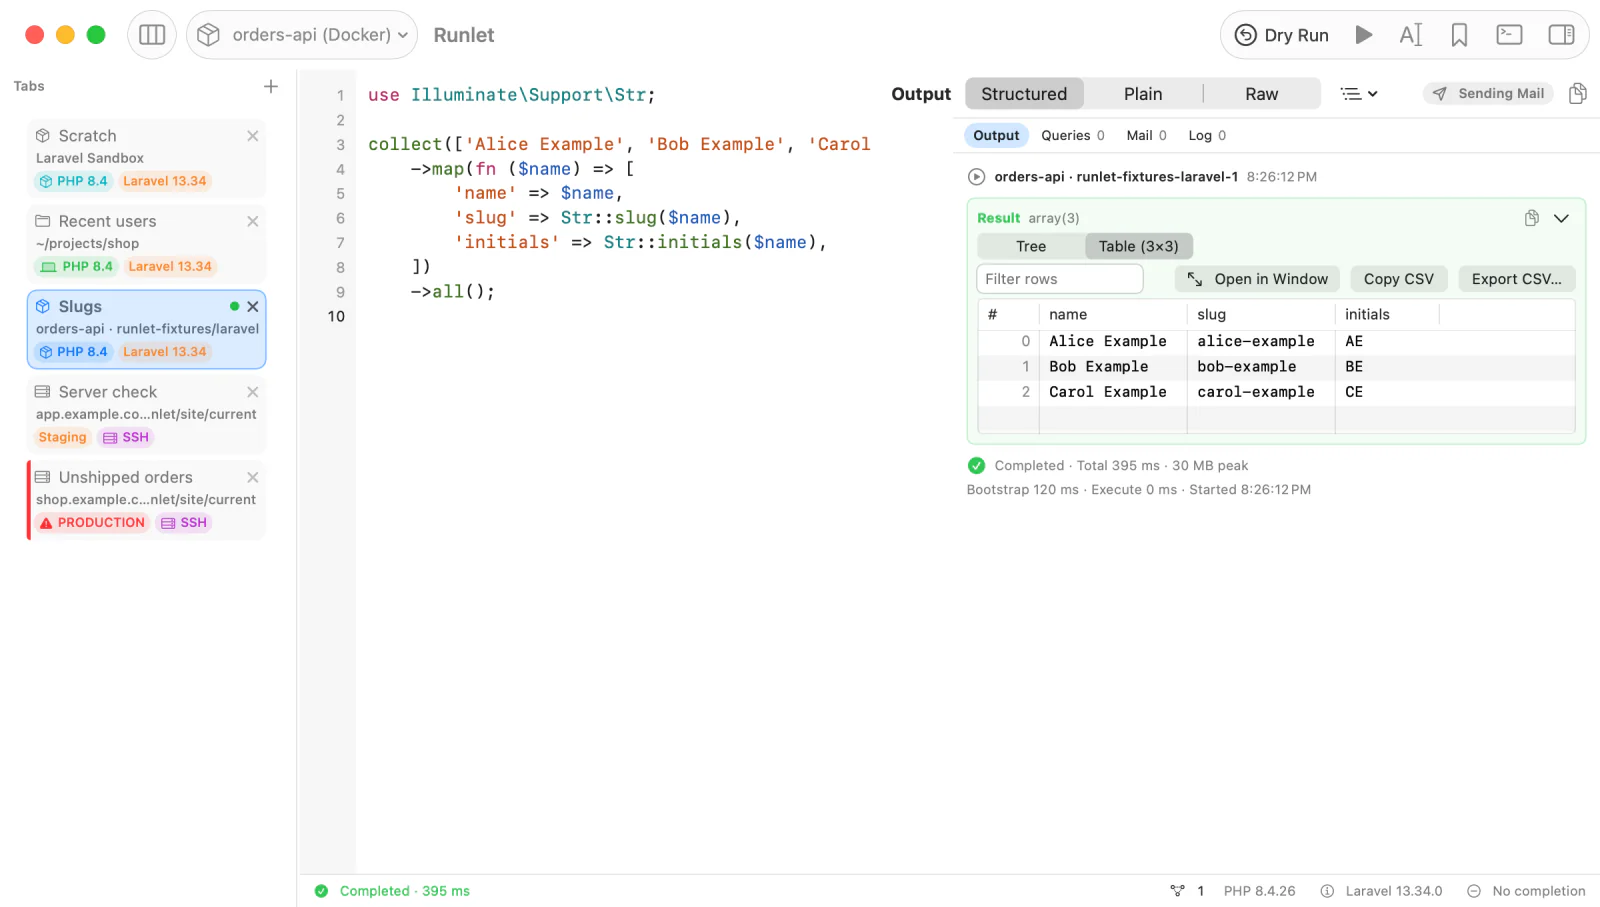Close the Unshipped orders tab
1600x907 pixels.
(253, 477)
